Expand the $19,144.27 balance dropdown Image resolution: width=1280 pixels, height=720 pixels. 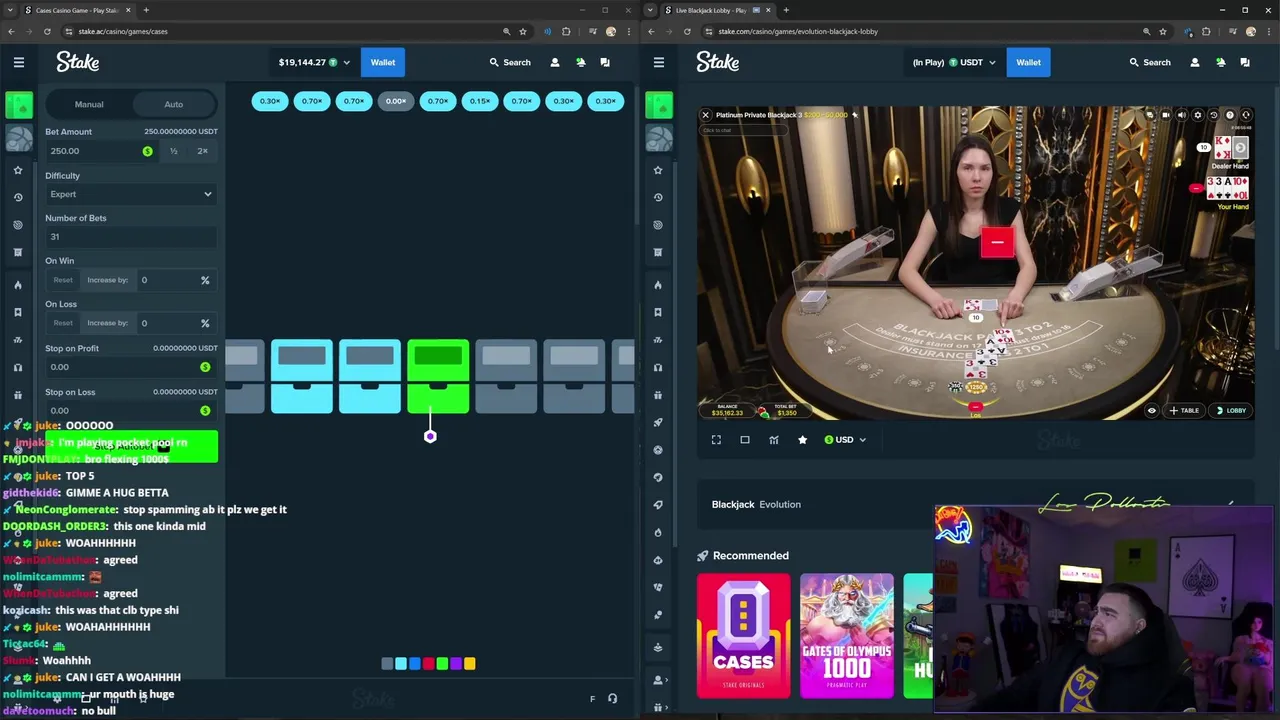314,62
